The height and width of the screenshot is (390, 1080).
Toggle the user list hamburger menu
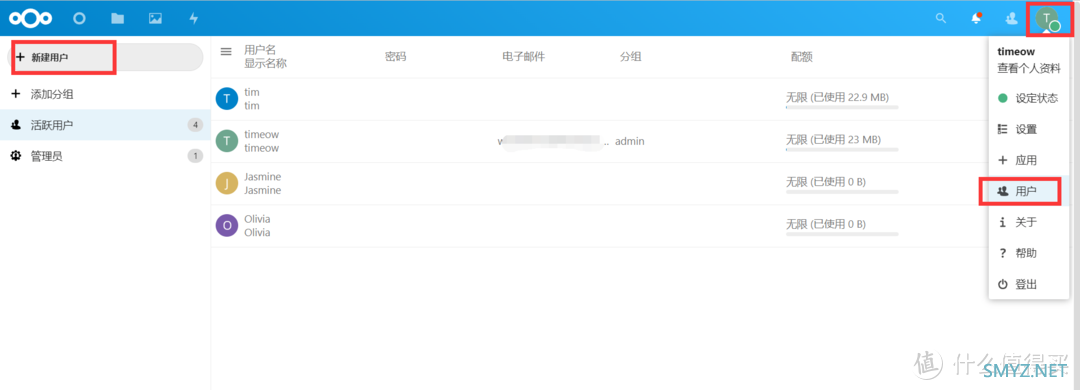coord(226,51)
